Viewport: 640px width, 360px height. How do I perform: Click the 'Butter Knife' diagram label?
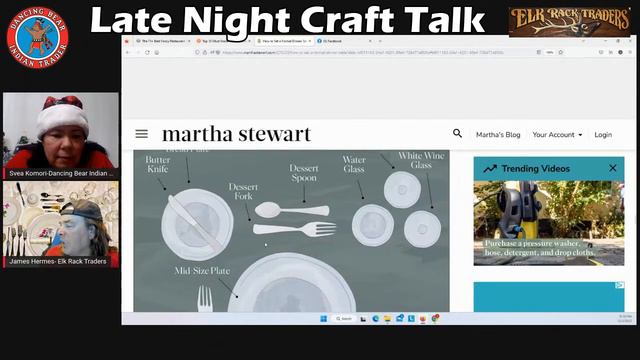[x=158, y=164]
